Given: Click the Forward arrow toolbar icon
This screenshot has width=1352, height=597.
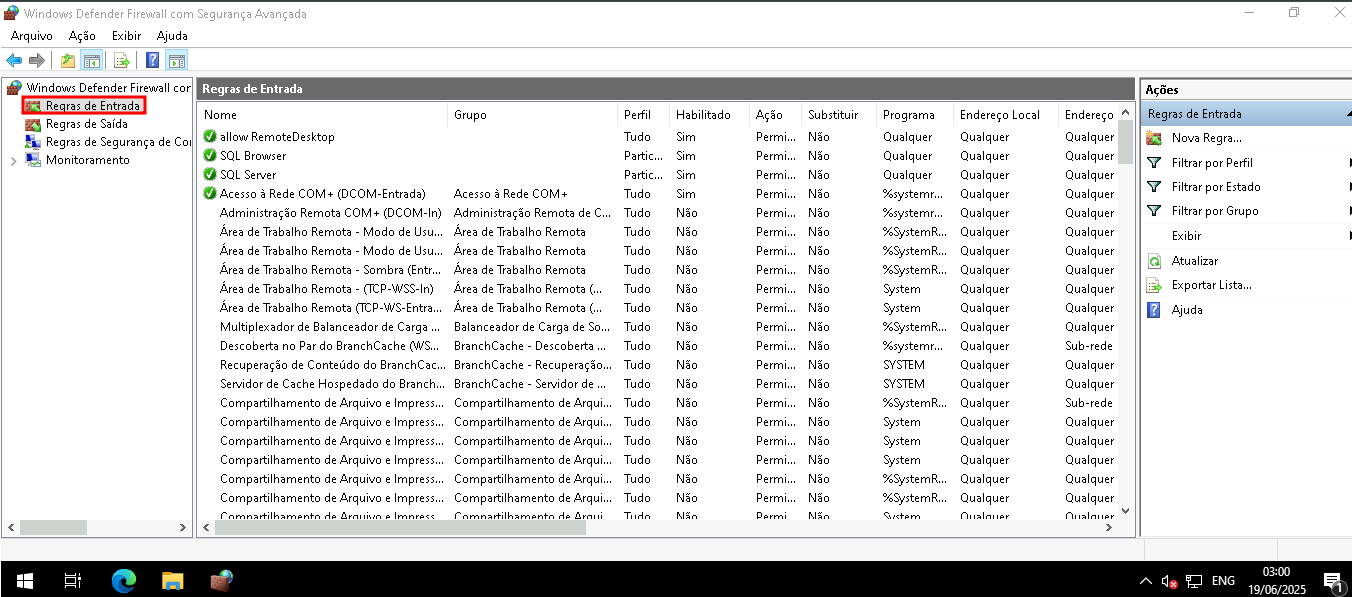Looking at the screenshot, I should (37, 60).
